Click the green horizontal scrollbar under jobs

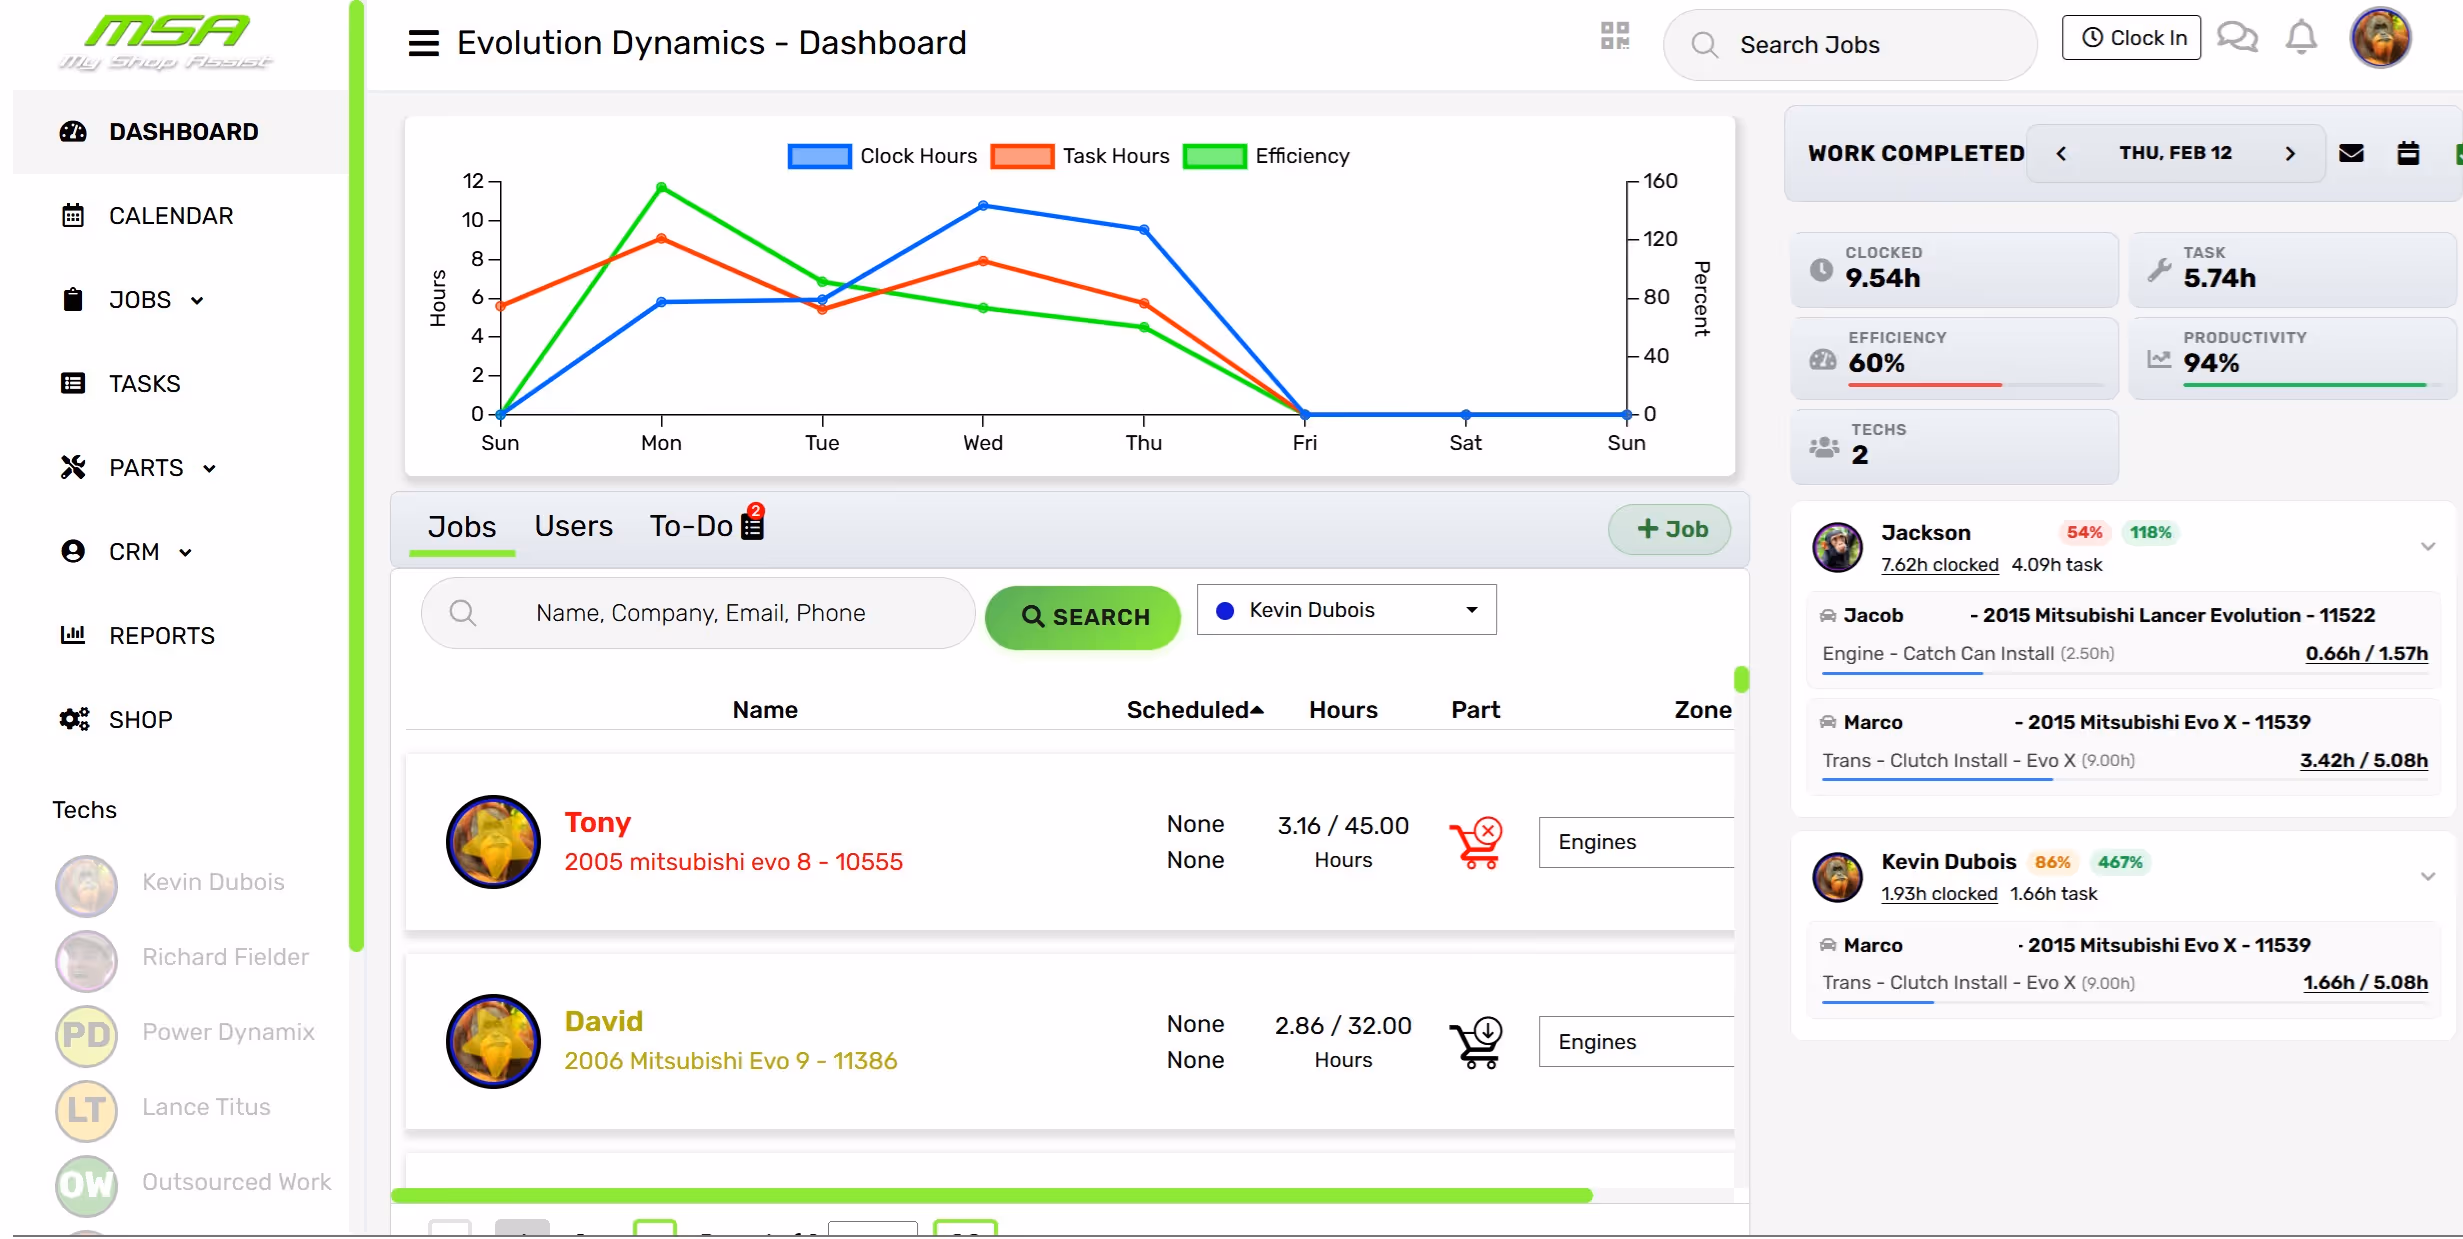click(990, 1195)
